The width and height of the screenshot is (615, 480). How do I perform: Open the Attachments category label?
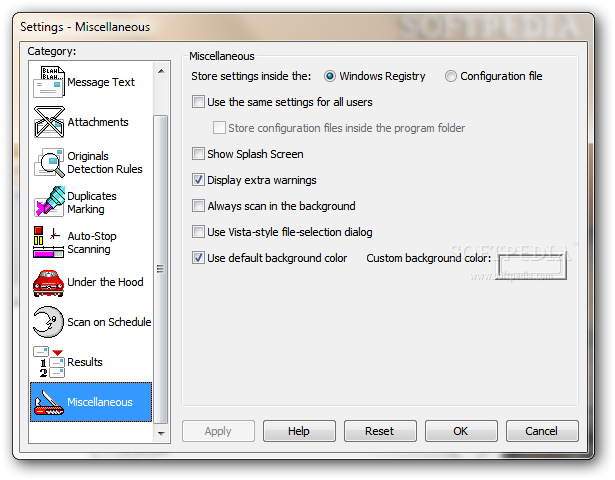[98, 122]
